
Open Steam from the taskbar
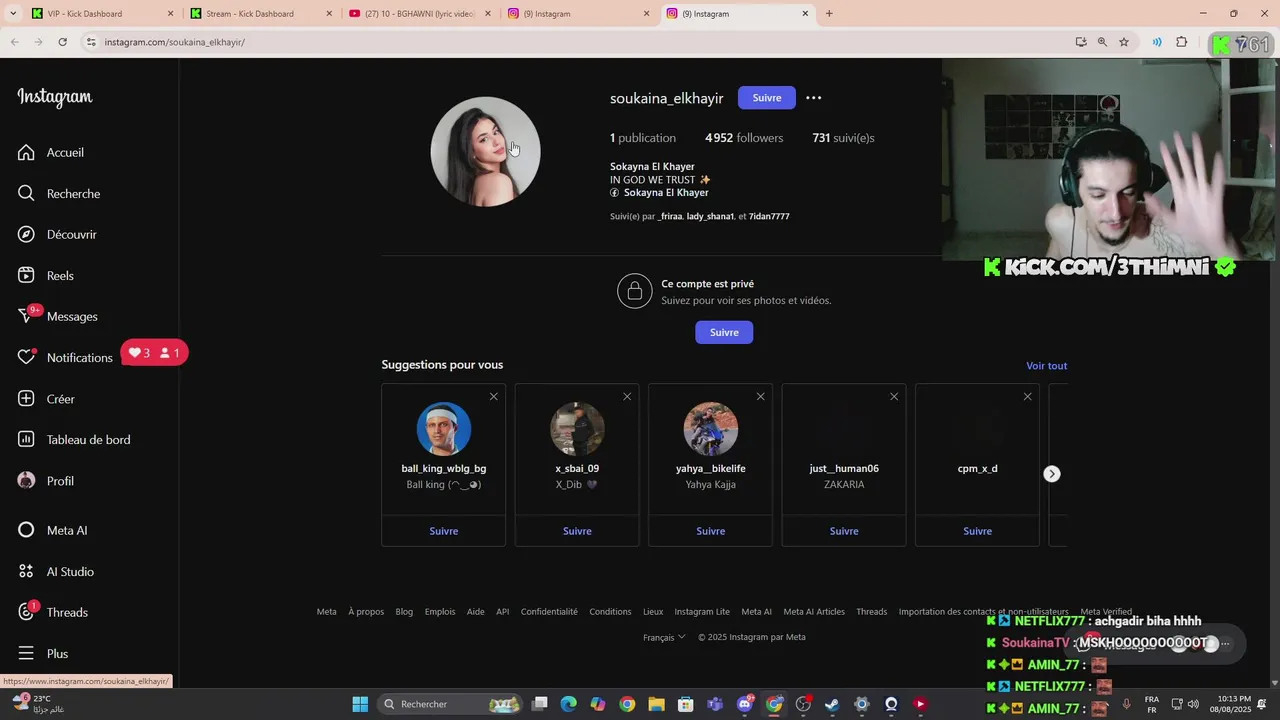[832, 704]
